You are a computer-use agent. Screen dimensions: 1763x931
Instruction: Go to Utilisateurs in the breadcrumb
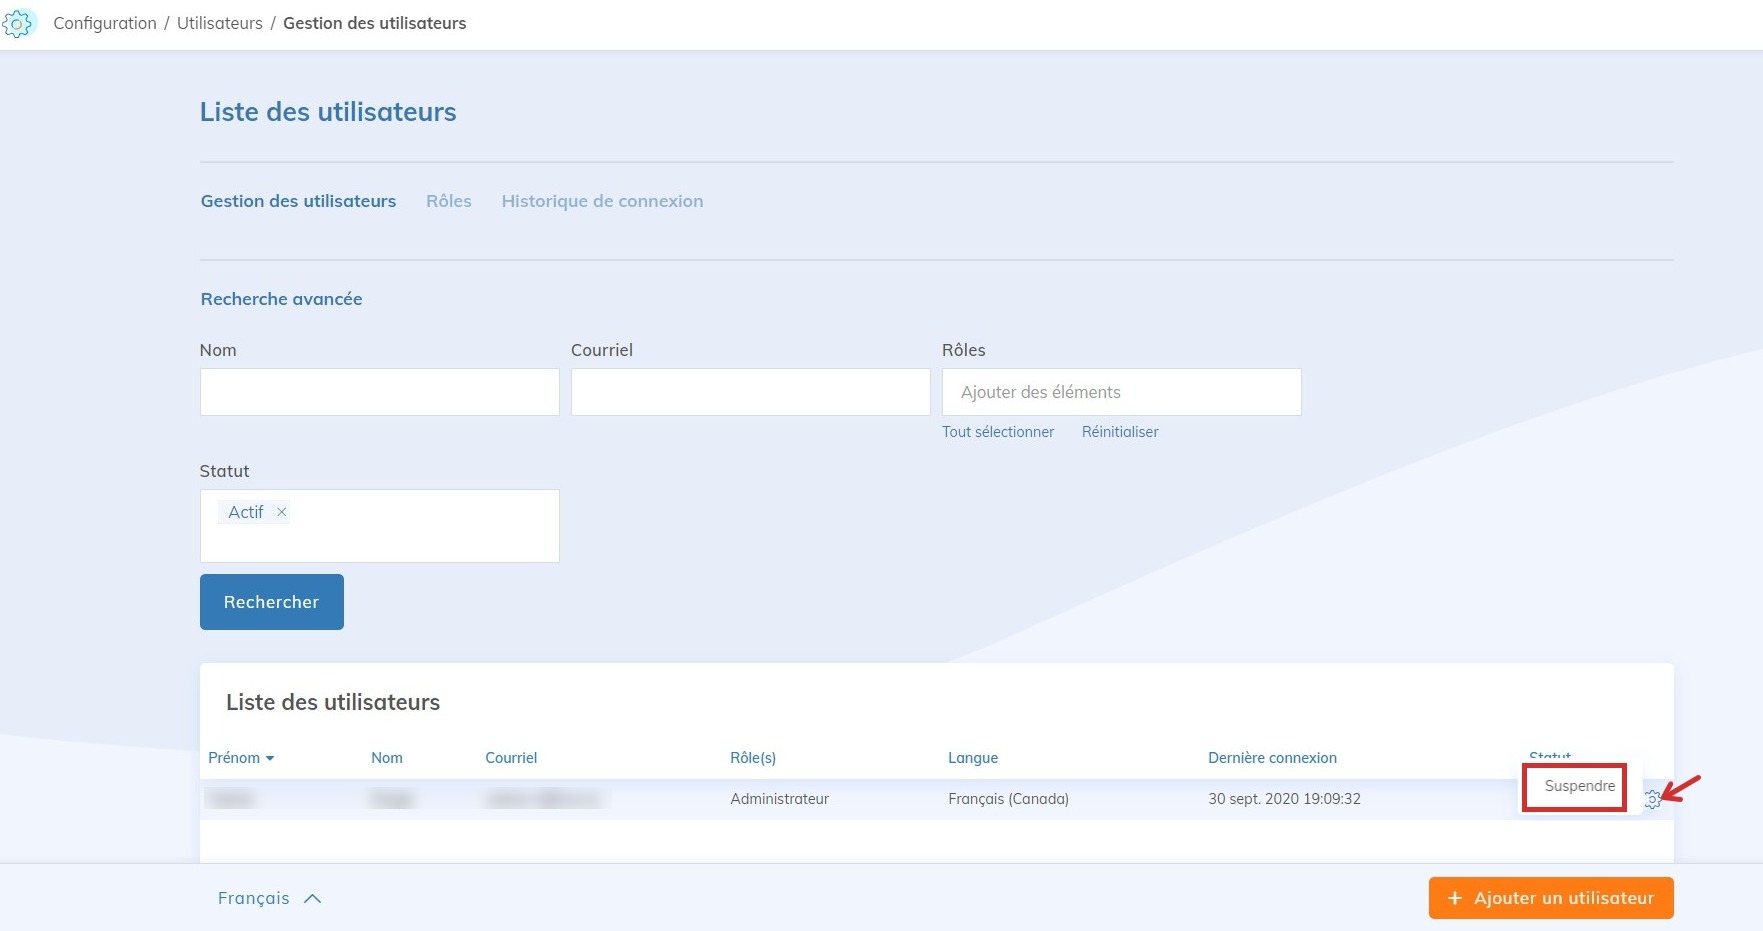[x=219, y=23]
